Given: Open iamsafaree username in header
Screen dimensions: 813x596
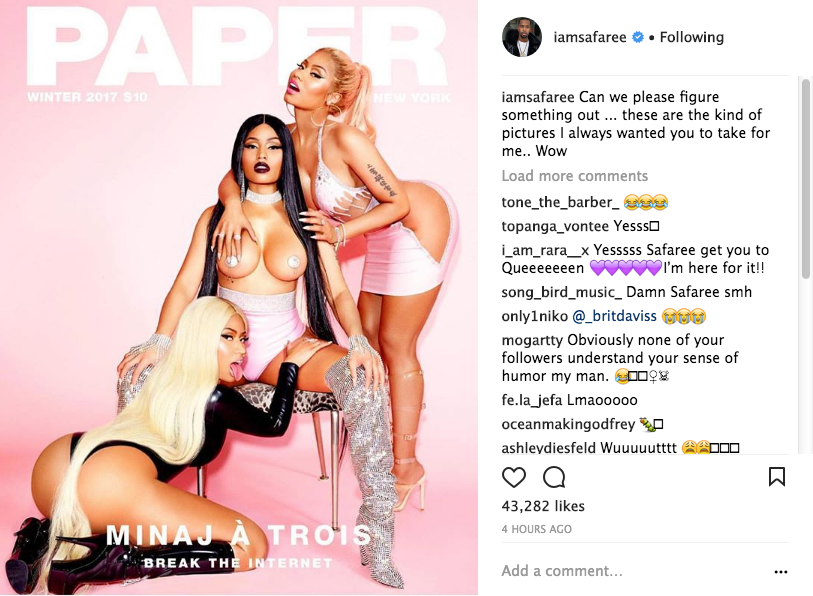Looking at the screenshot, I should (590, 37).
